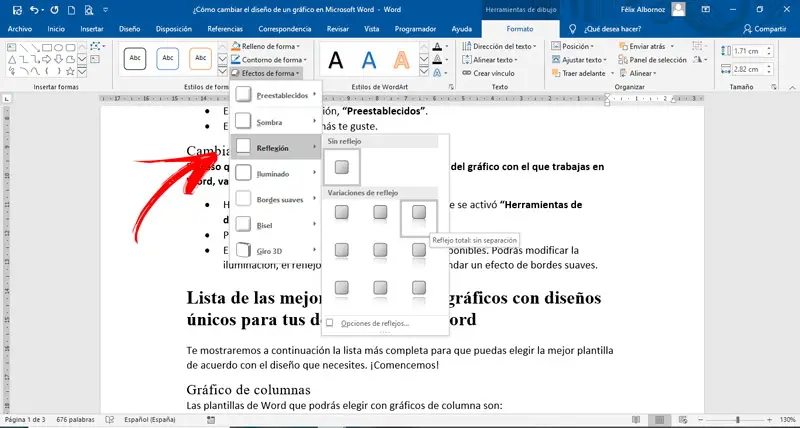Click the Crear vínculo link icon
Screen dimensions: 800x428
click(x=466, y=73)
